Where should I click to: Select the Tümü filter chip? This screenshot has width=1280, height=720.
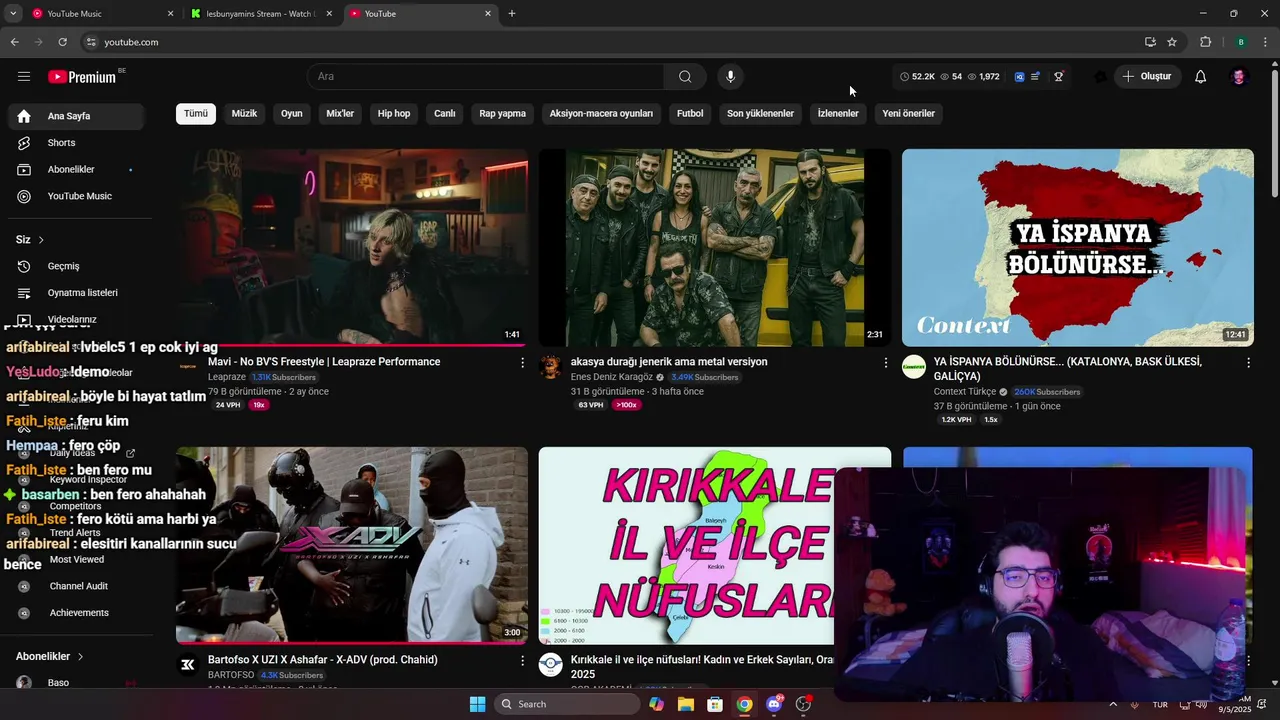[x=196, y=113]
